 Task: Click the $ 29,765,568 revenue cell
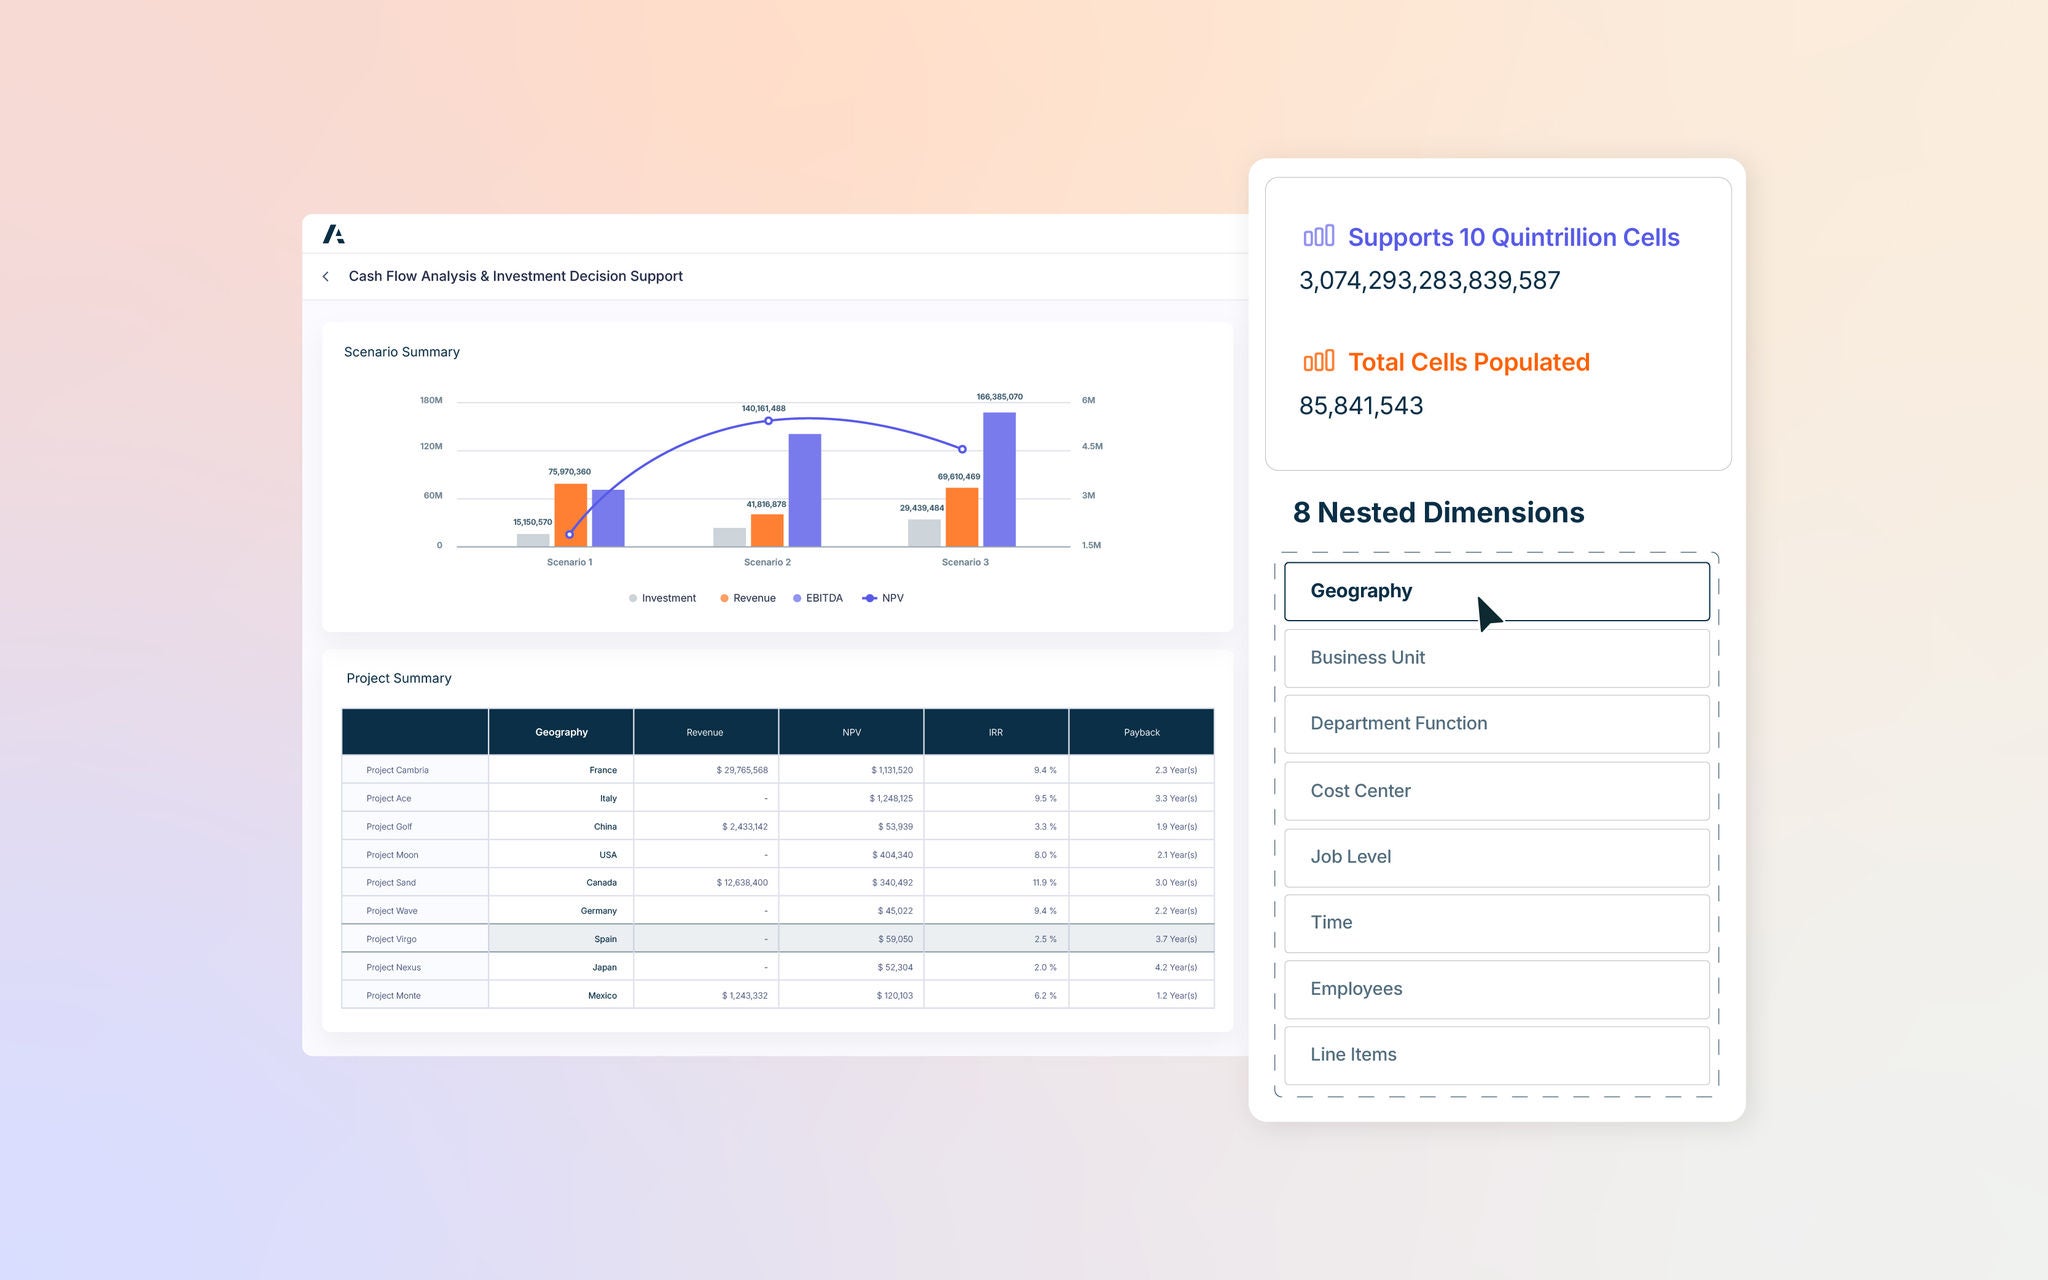706,770
